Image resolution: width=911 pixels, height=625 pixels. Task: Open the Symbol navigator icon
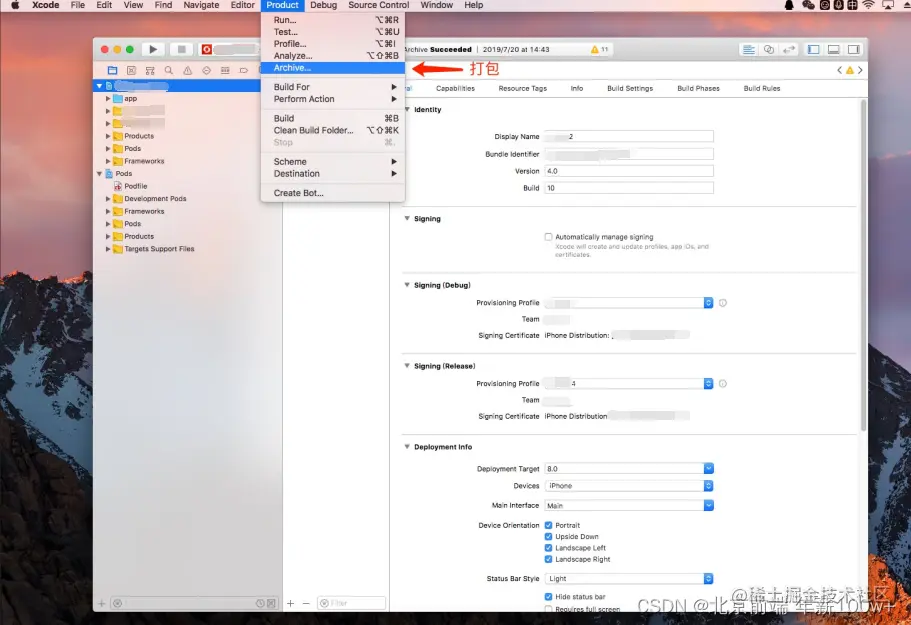[x=150, y=70]
